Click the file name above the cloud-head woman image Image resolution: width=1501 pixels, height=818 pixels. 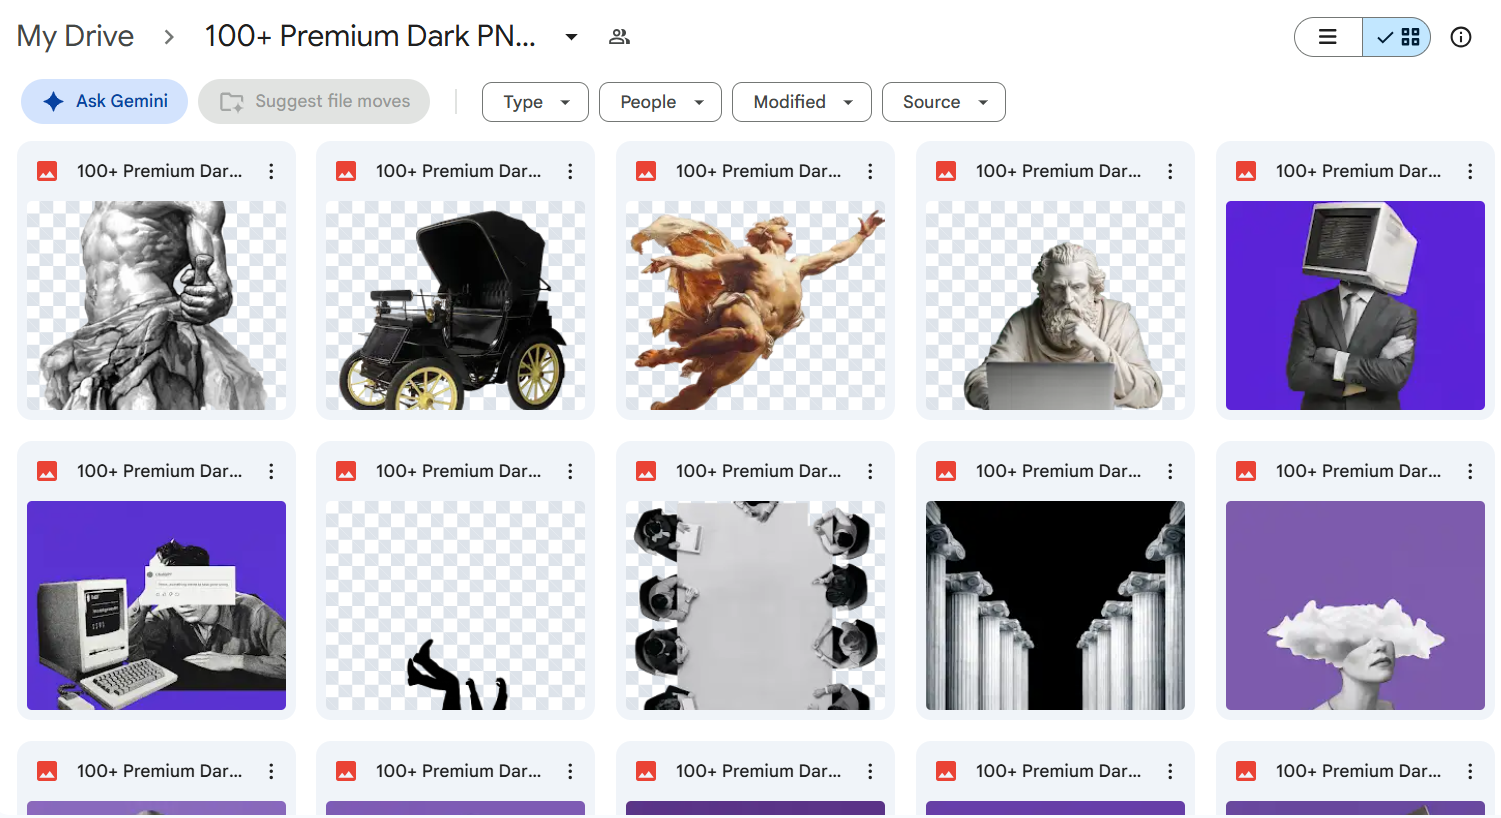[1358, 471]
